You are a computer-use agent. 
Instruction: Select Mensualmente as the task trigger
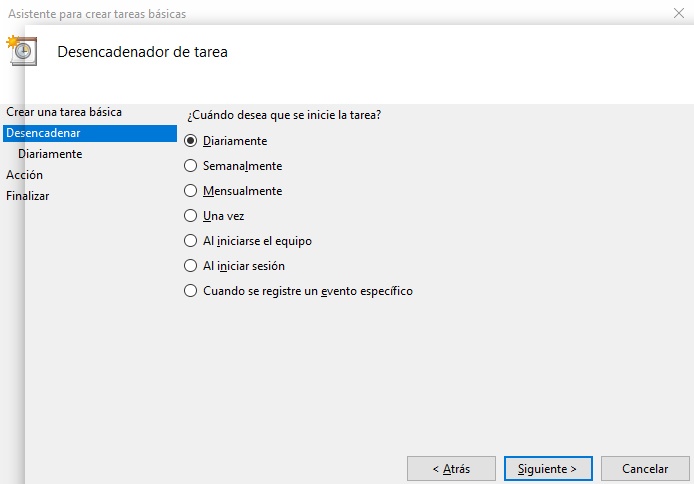(x=191, y=191)
